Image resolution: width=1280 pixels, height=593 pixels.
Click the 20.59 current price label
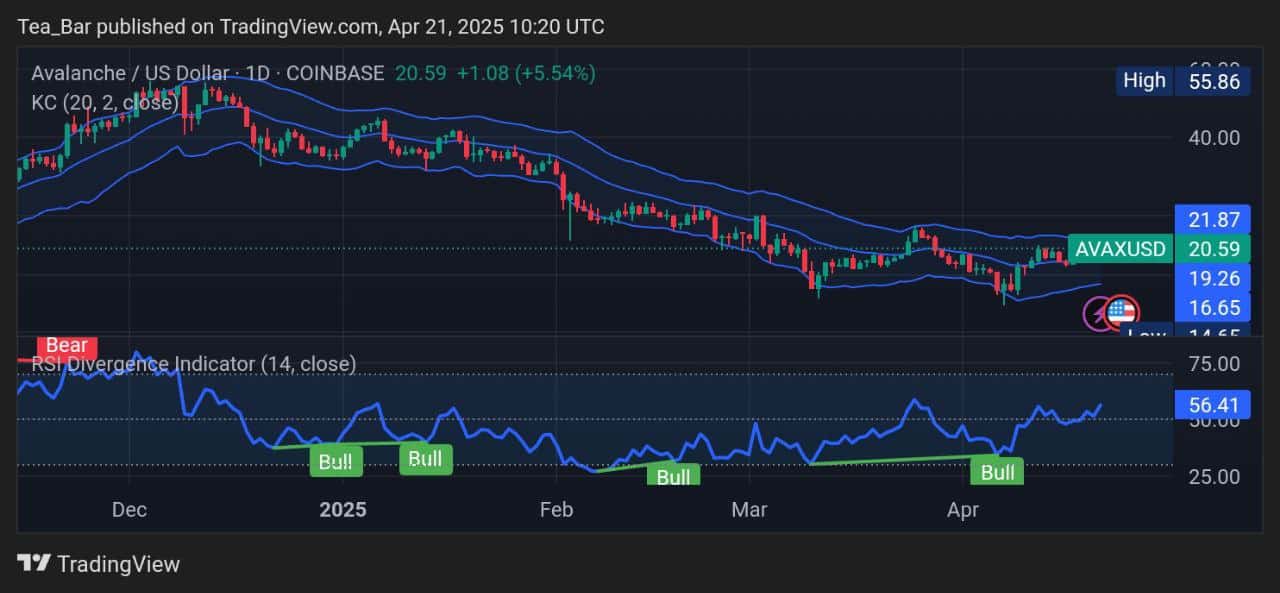tap(1213, 249)
